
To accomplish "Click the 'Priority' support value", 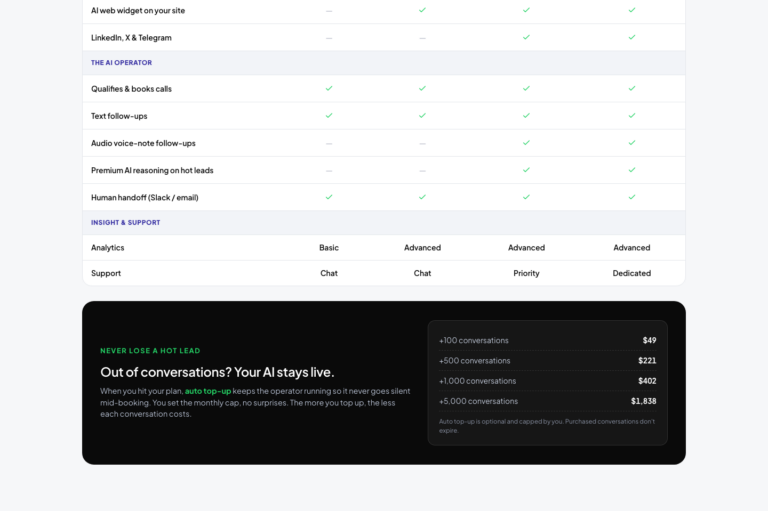I will pos(526,273).
